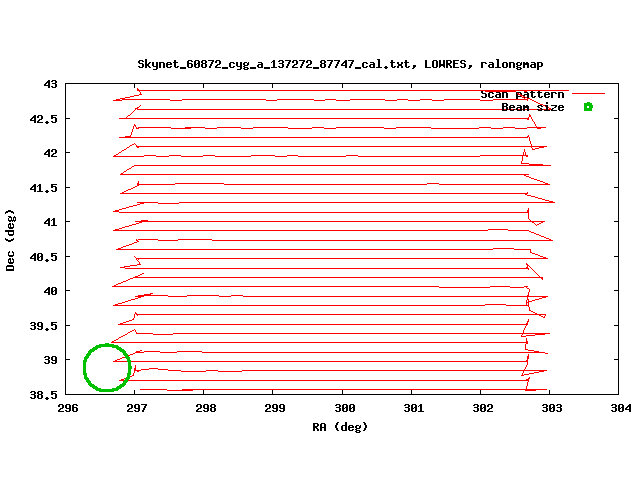
Task: Click the 304 tick label on RA axis
Action: point(621,408)
